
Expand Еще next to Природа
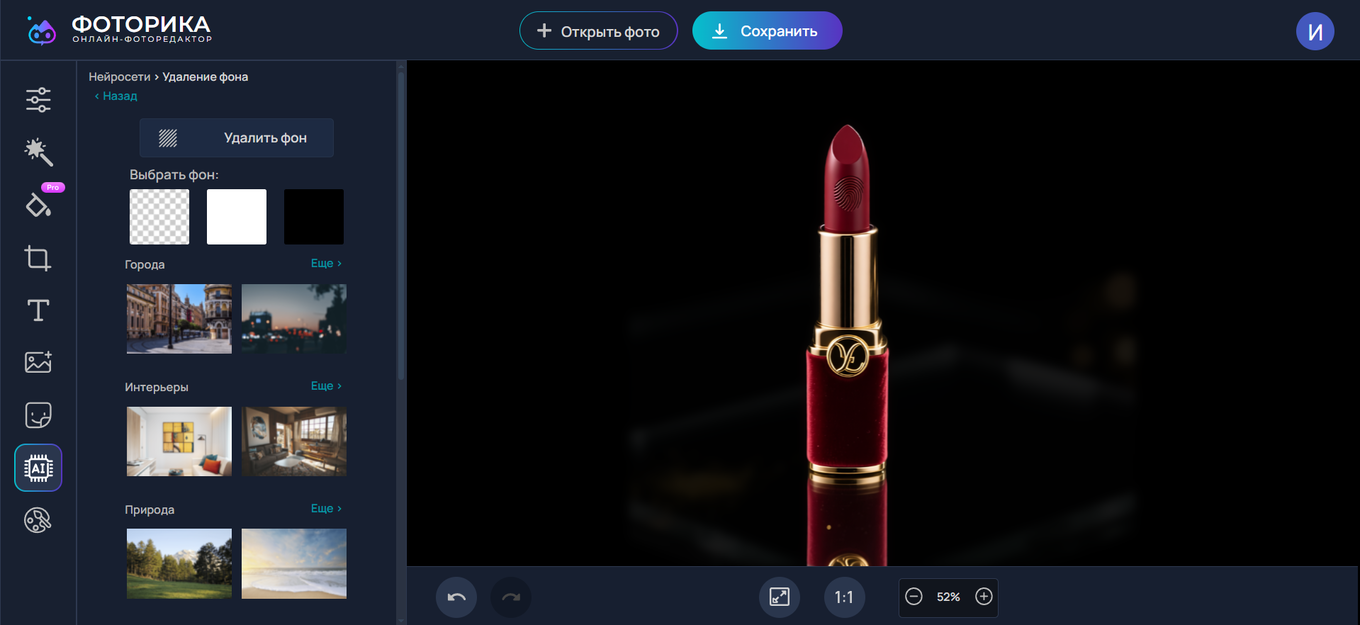click(325, 507)
